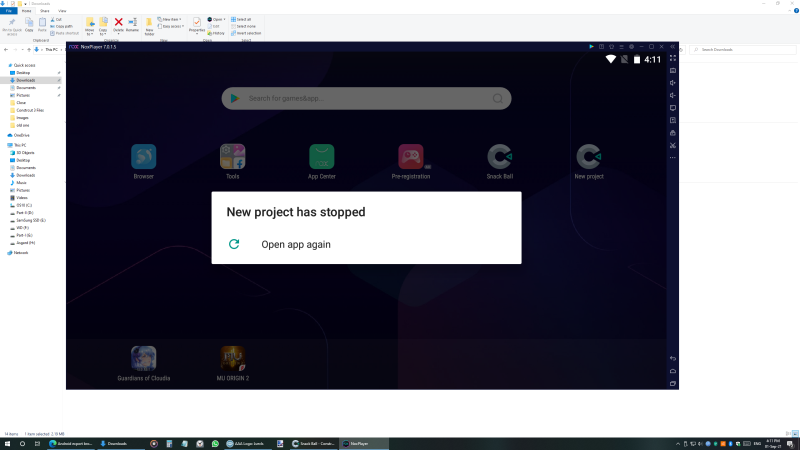Open the NoxPlayer hamburger menu
The height and width of the screenshot is (450, 800).
(x=621, y=46)
